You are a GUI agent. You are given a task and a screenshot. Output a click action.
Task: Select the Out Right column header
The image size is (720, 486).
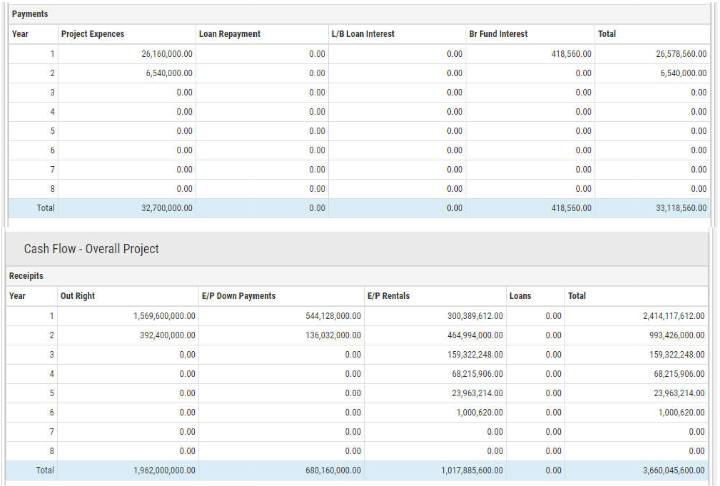[80, 296]
